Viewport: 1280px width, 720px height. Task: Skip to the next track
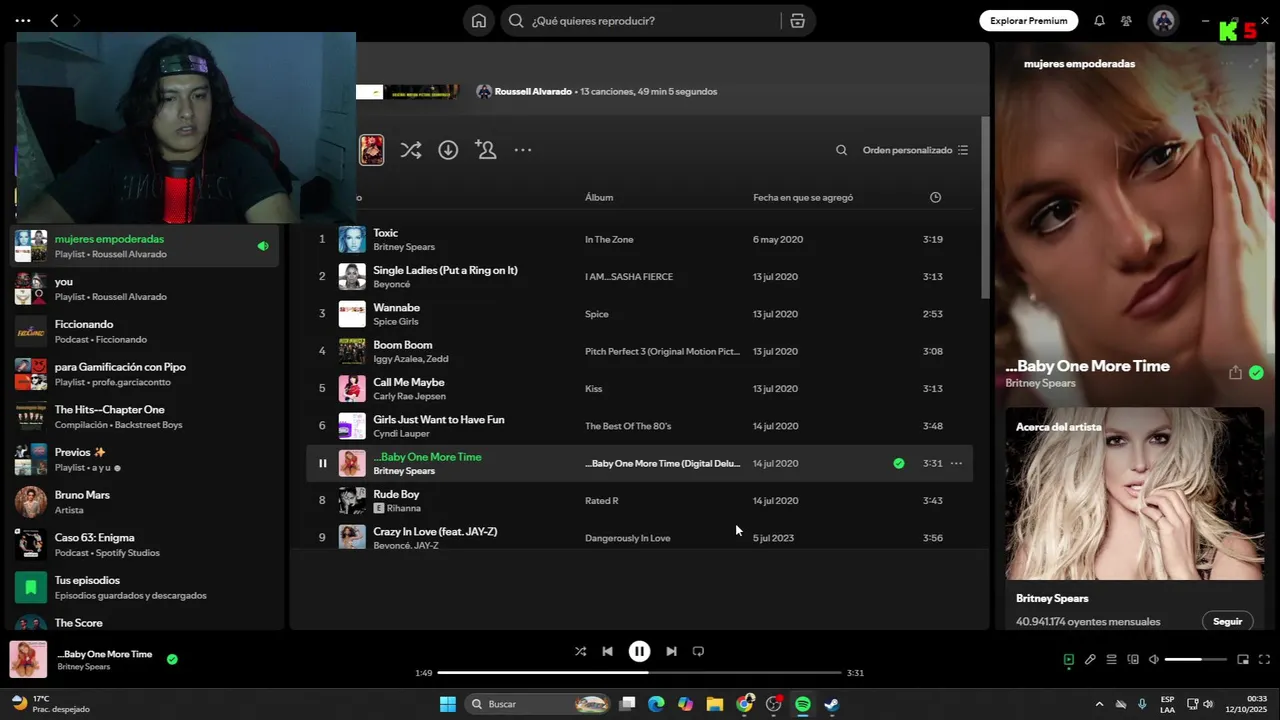point(671,651)
